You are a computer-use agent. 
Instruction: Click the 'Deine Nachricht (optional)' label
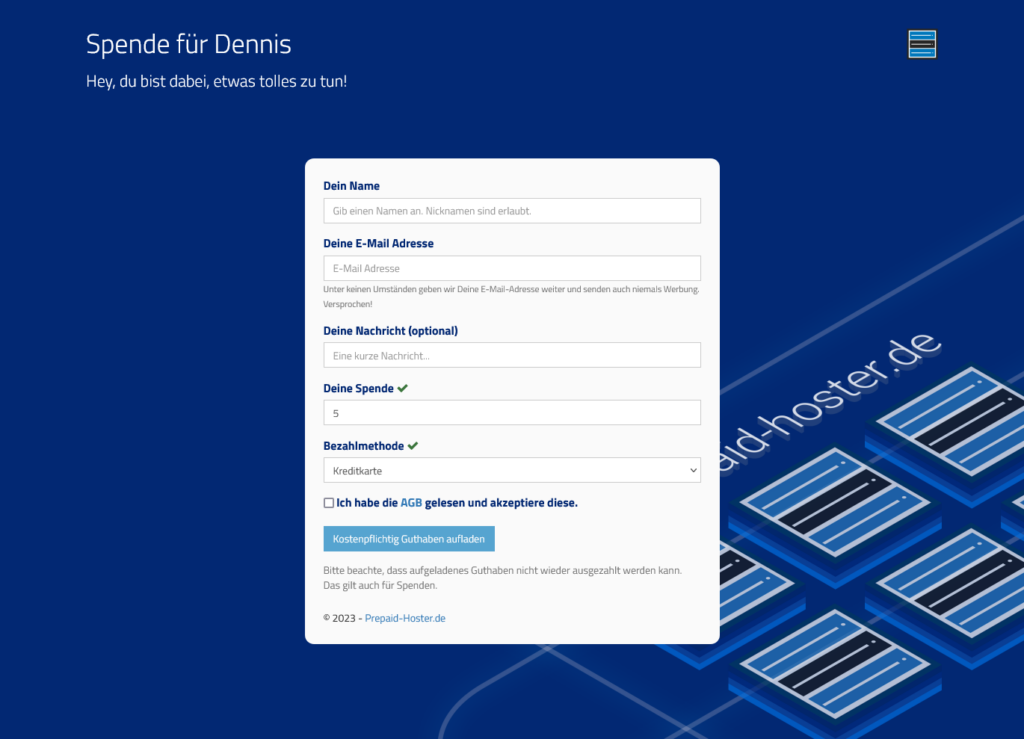tap(391, 330)
